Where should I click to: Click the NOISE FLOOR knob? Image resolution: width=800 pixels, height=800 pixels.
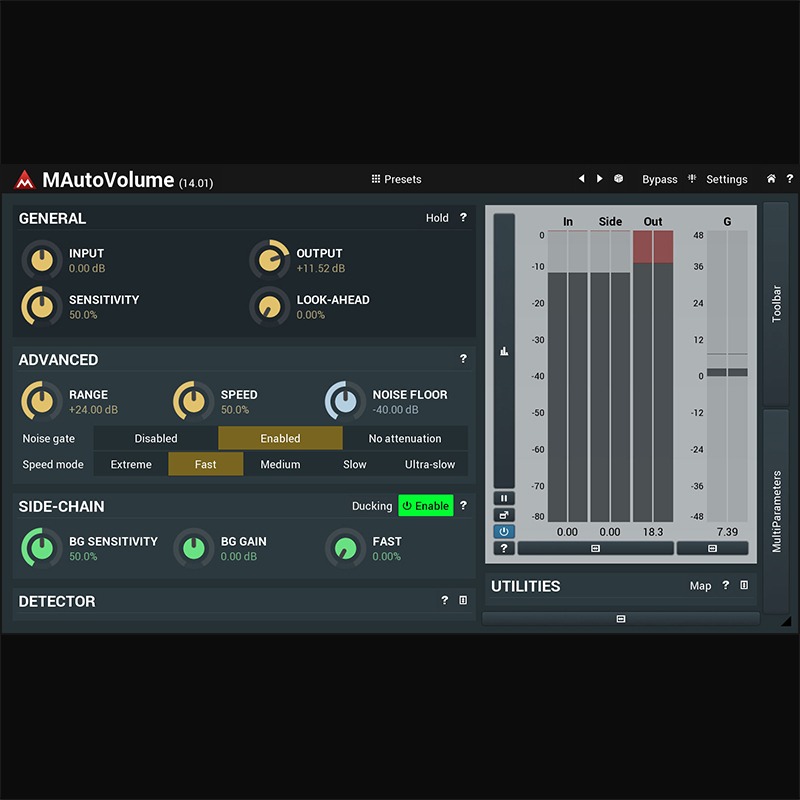click(345, 401)
